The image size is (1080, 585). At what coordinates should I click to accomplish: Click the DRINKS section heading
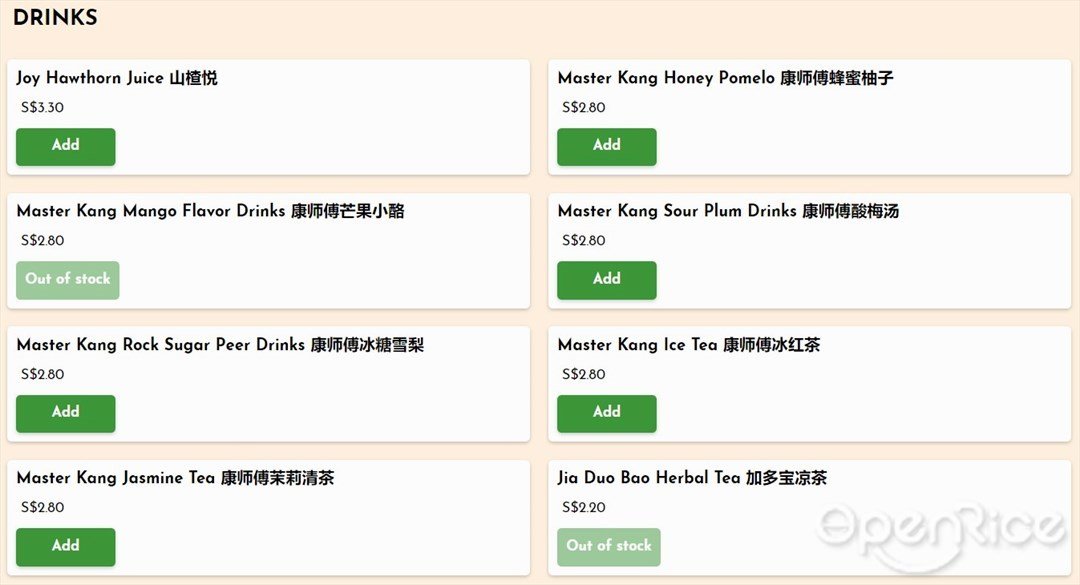pos(55,17)
